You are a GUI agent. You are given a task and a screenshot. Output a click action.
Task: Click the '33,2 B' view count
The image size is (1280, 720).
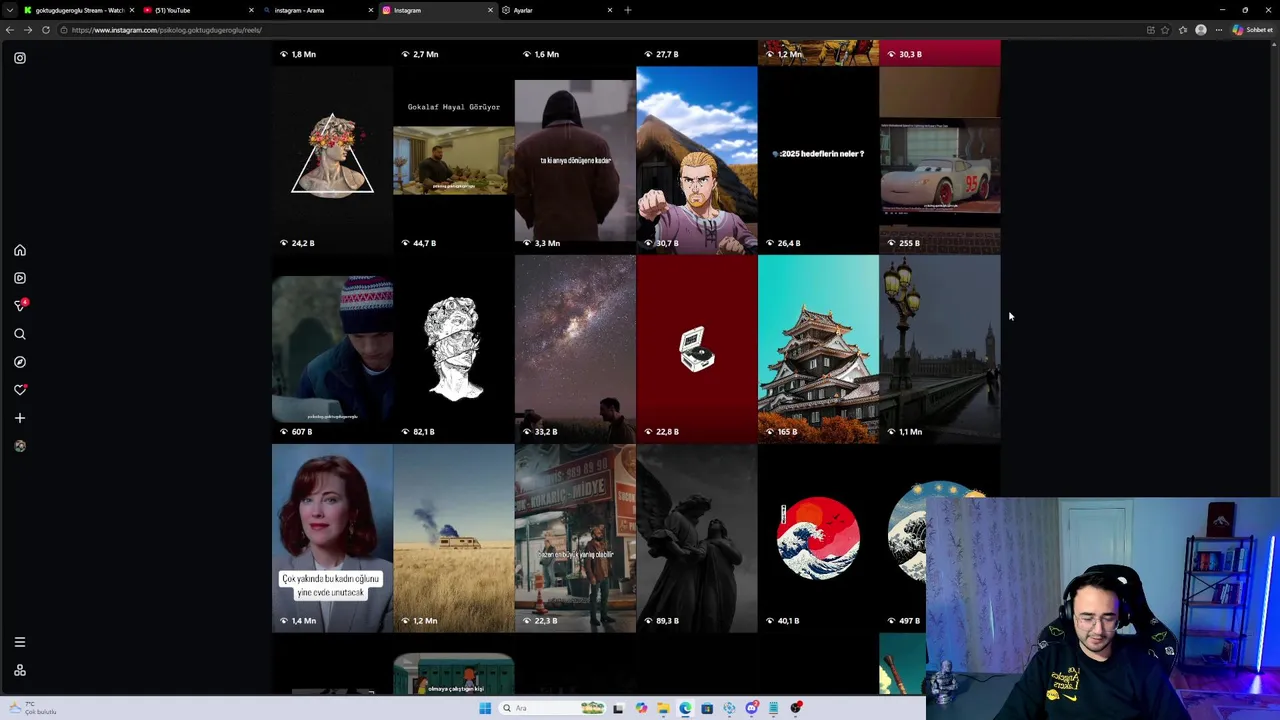pos(546,432)
